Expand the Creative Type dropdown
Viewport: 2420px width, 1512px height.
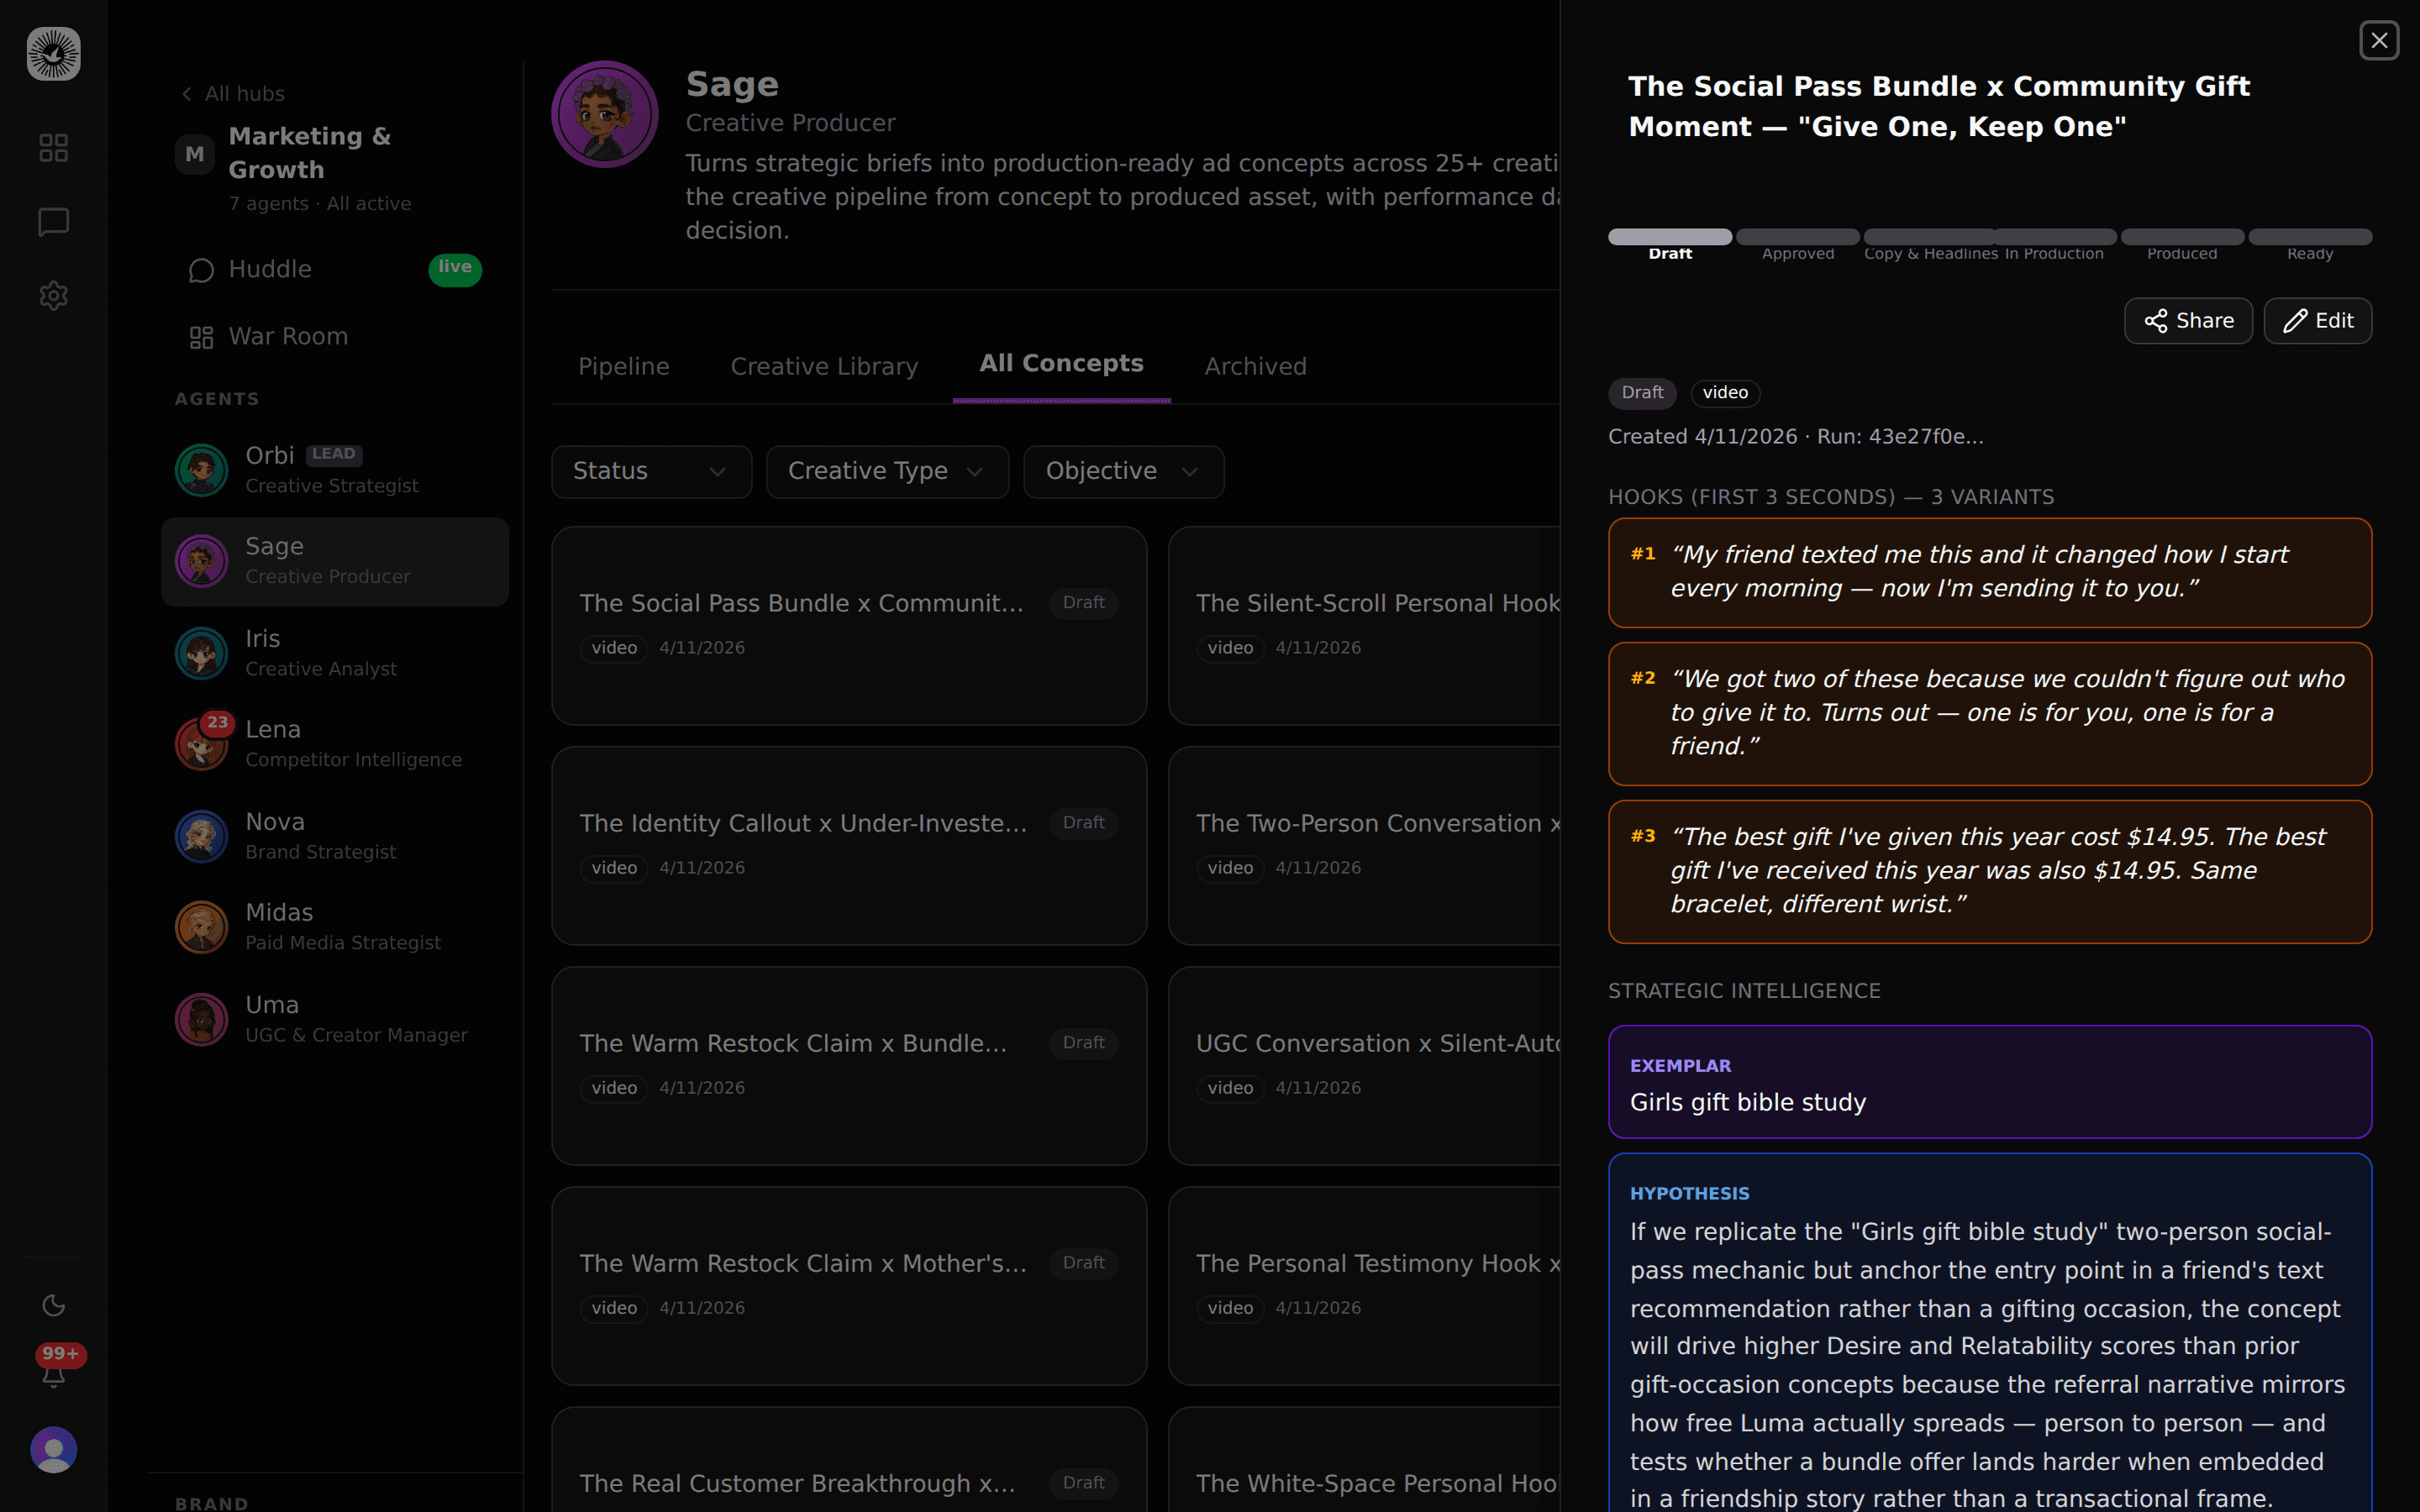886,471
